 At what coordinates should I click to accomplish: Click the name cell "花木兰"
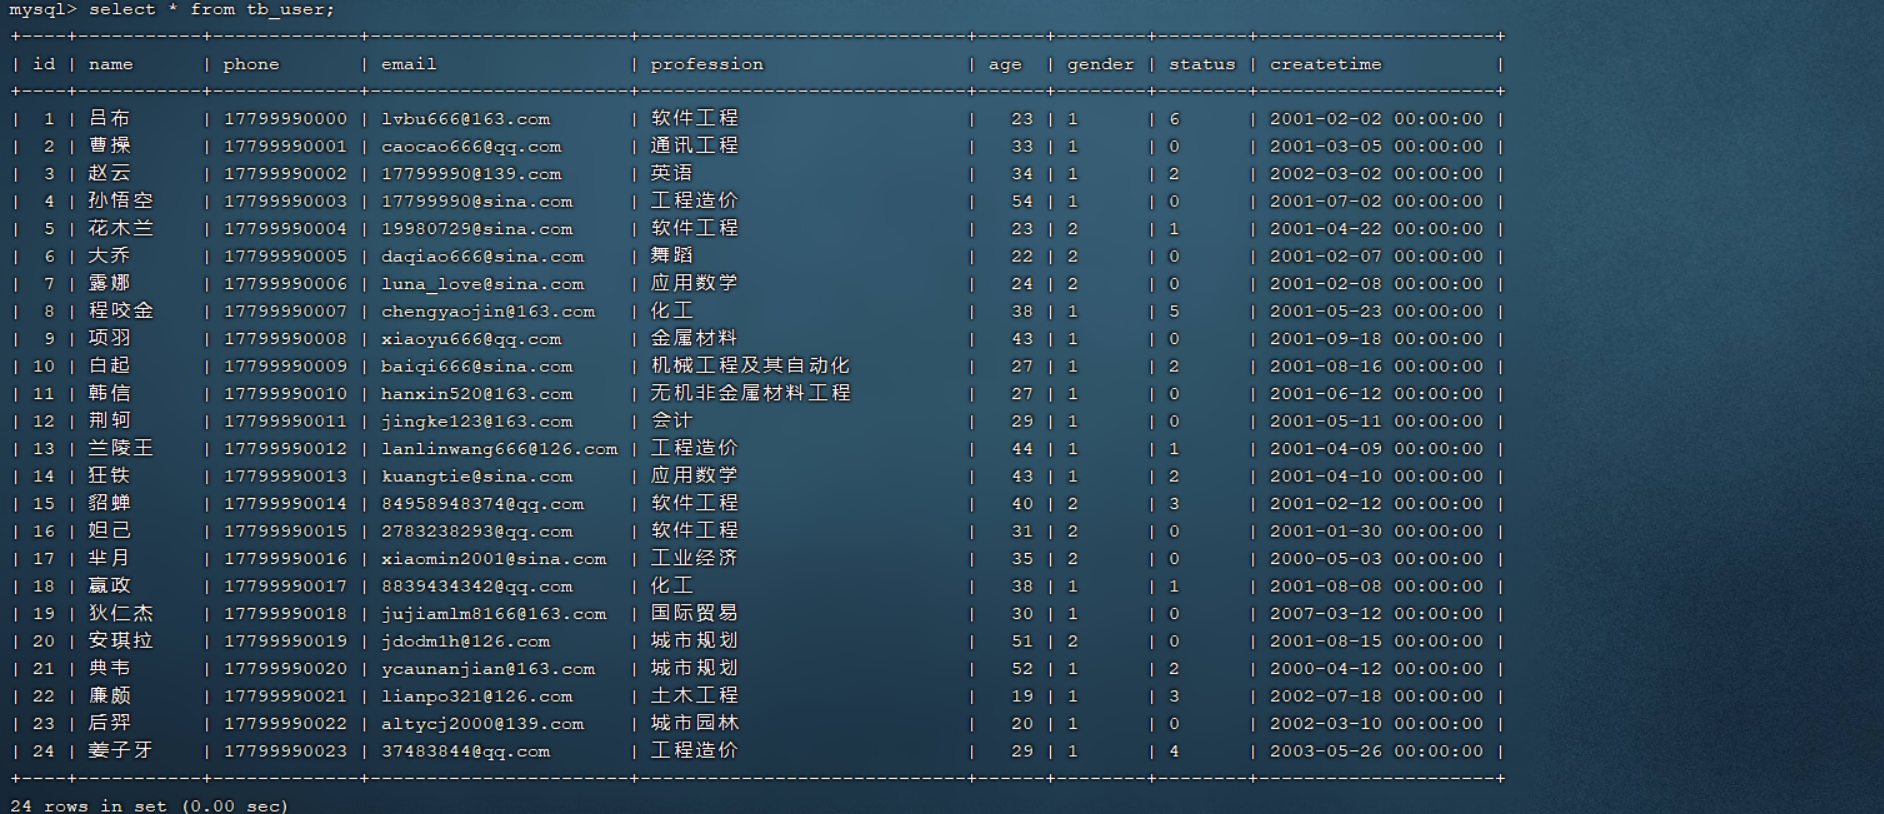pyautogui.click(x=120, y=228)
